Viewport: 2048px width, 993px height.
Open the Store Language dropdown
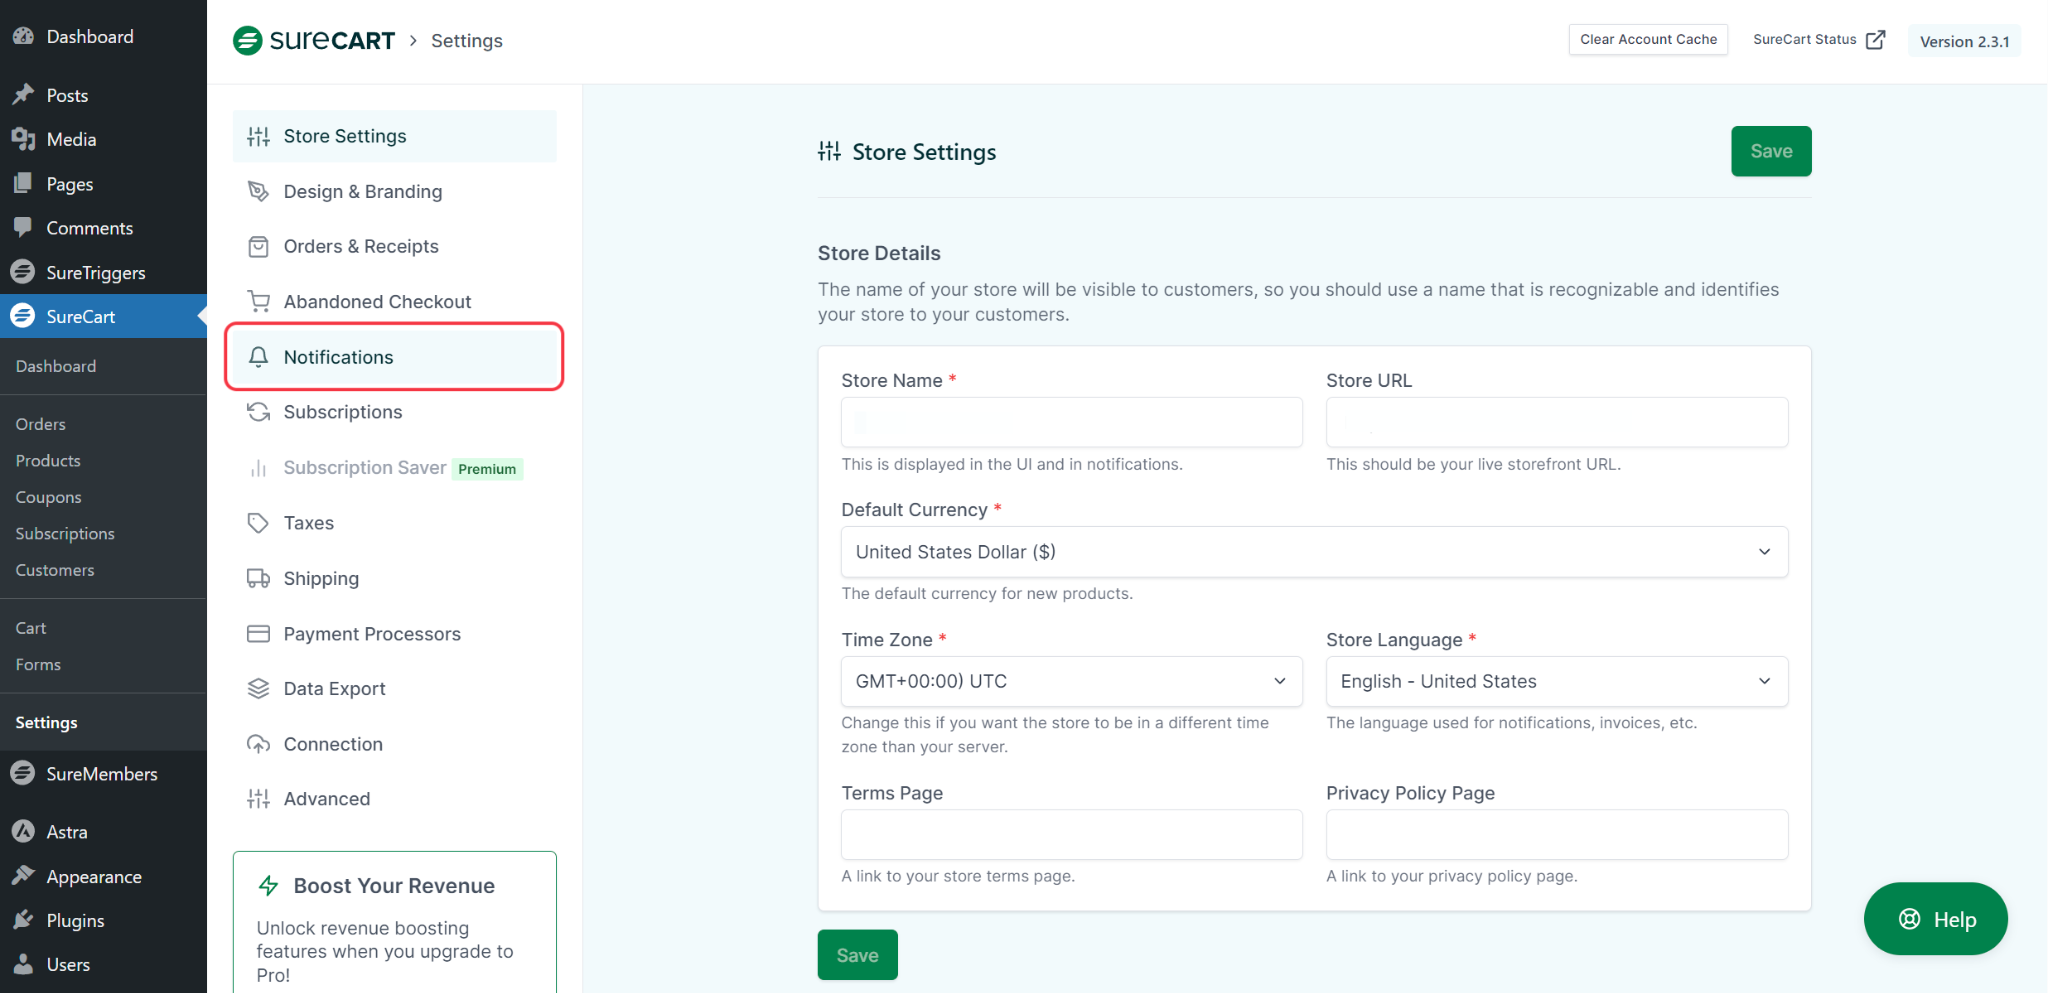point(1556,681)
